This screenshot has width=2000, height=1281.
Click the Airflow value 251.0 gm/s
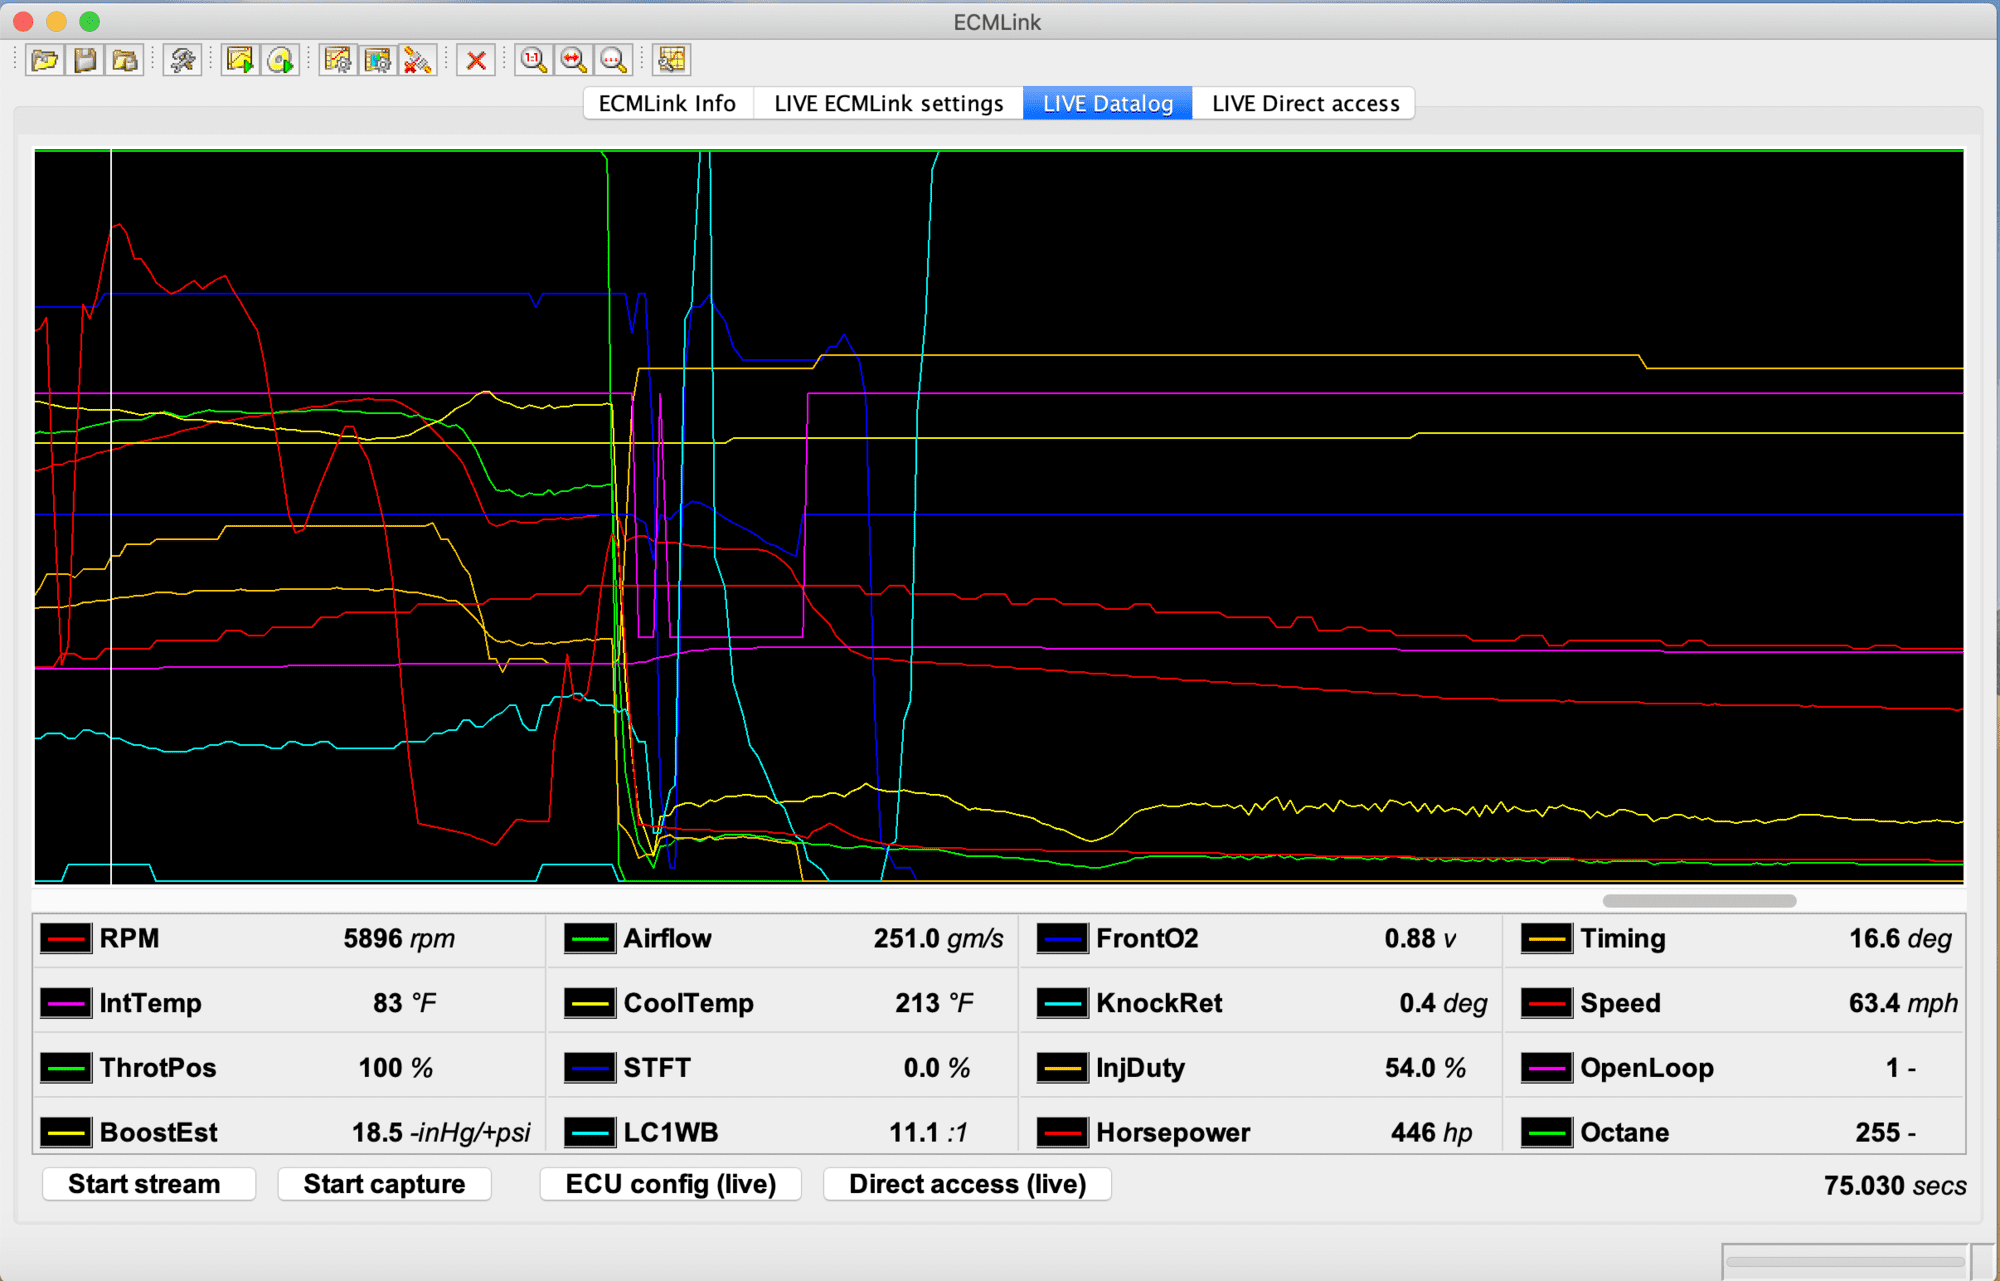[x=938, y=939]
